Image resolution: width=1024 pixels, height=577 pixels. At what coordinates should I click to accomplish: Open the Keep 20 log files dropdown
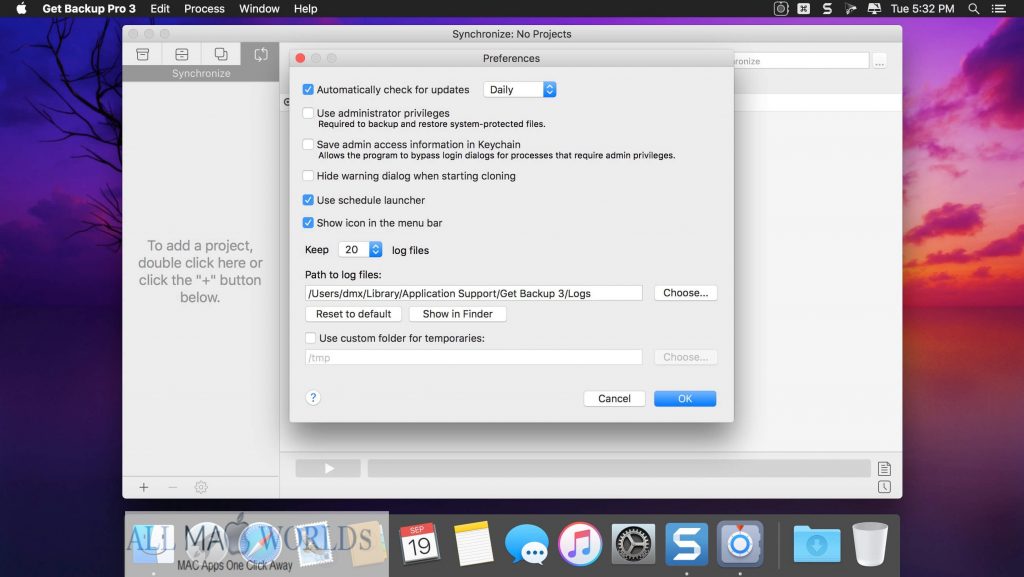tap(360, 249)
